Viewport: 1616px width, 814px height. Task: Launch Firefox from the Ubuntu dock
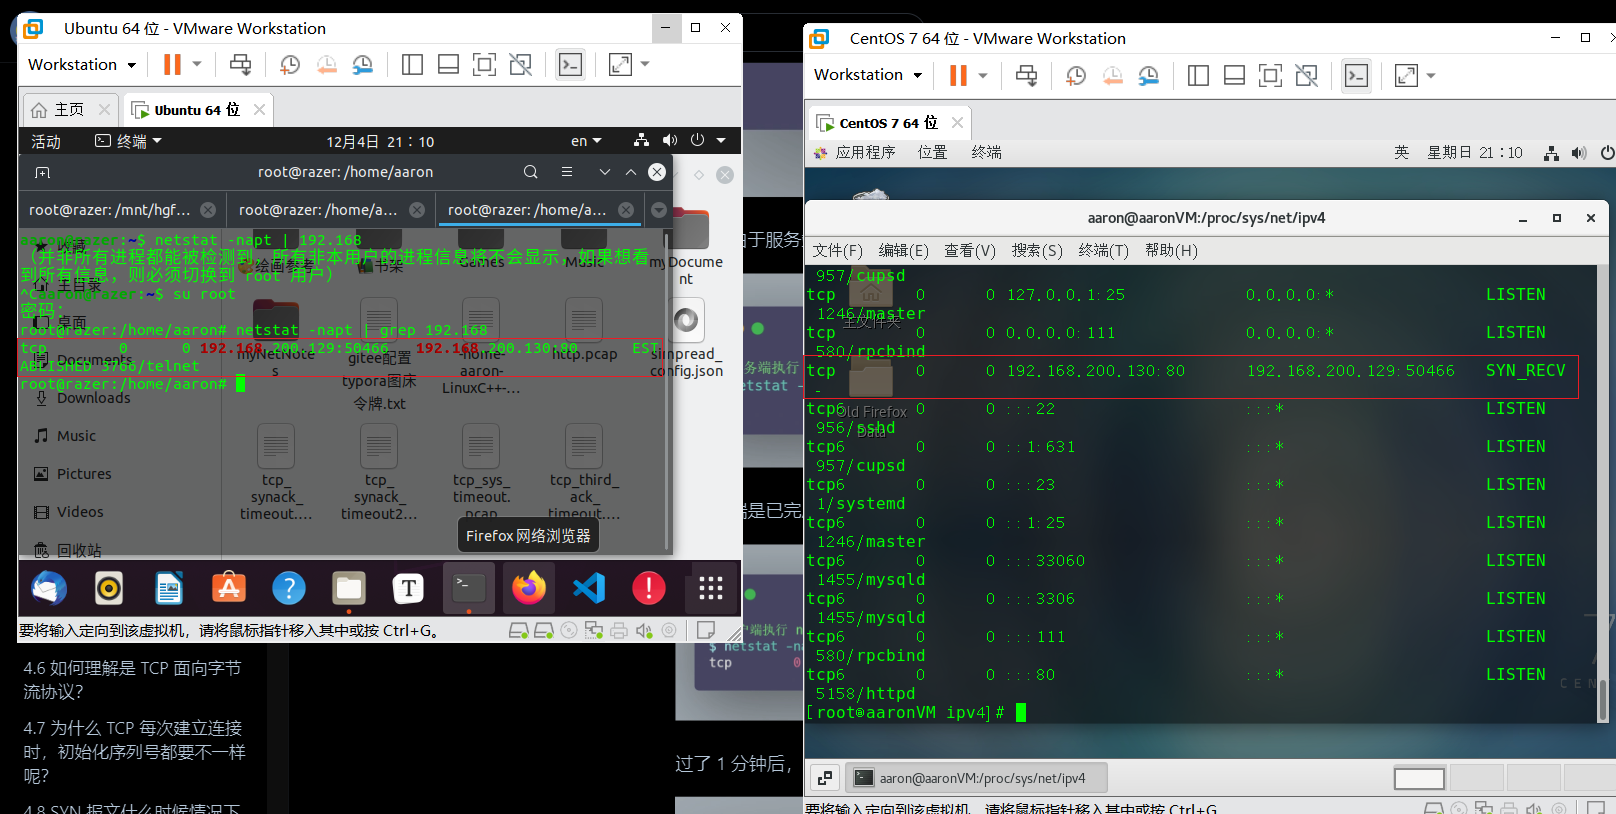pos(529,588)
